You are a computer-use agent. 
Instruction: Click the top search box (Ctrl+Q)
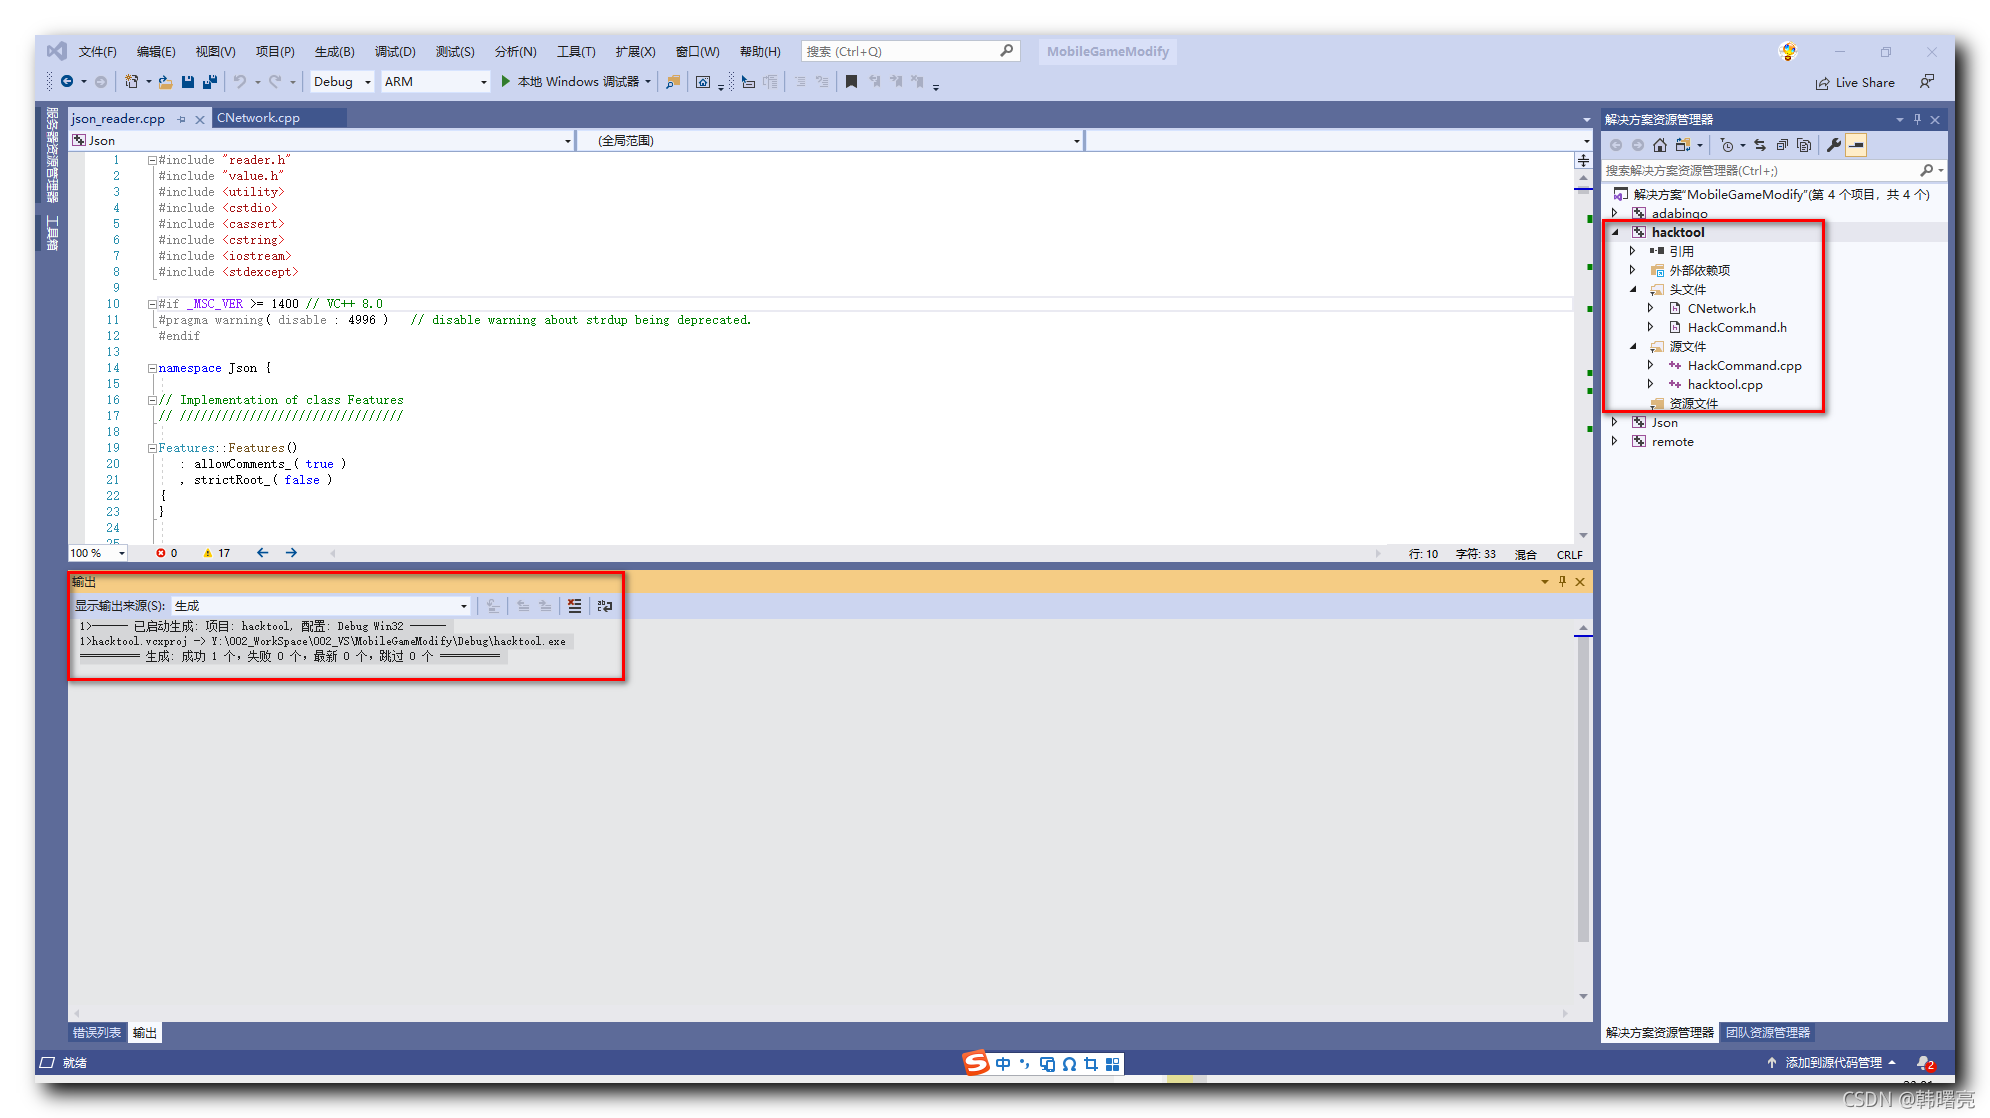click(x=900, y=52)
